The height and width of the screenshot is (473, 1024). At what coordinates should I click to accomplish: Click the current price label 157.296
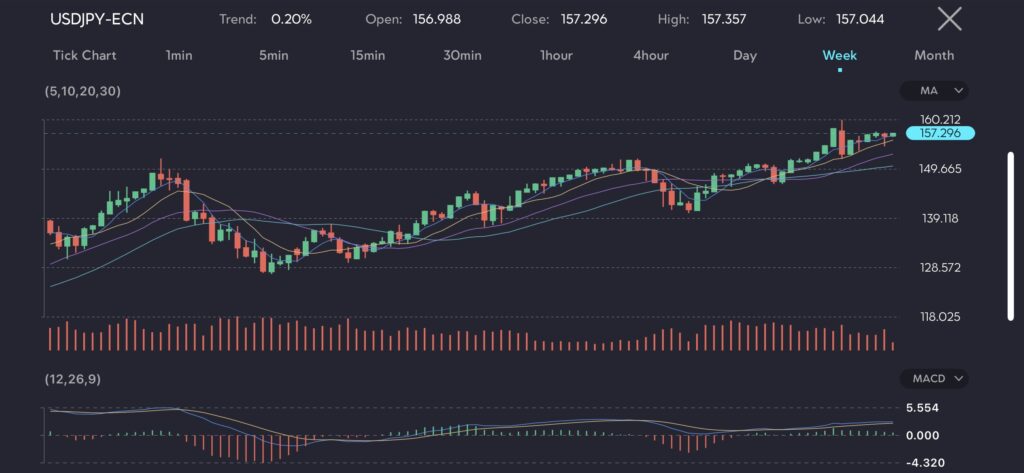(x=939, y=133)
